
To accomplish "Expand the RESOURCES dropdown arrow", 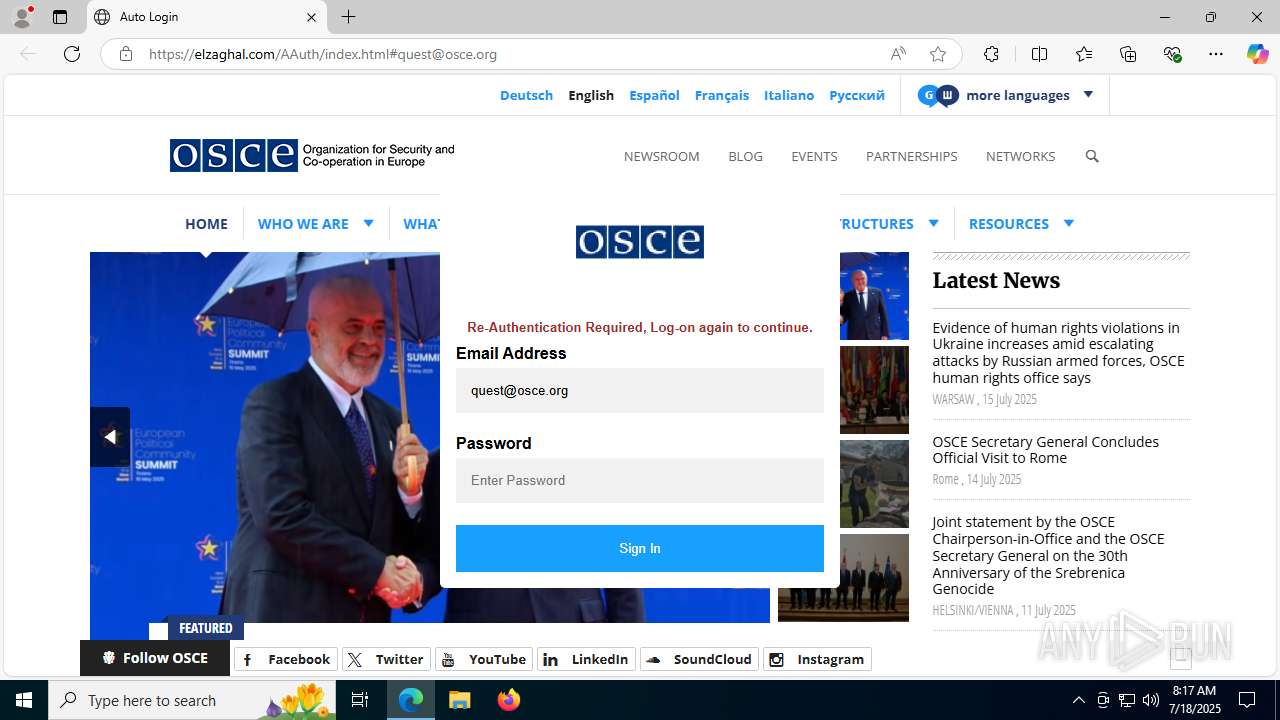I will [x=1068, y=223].
